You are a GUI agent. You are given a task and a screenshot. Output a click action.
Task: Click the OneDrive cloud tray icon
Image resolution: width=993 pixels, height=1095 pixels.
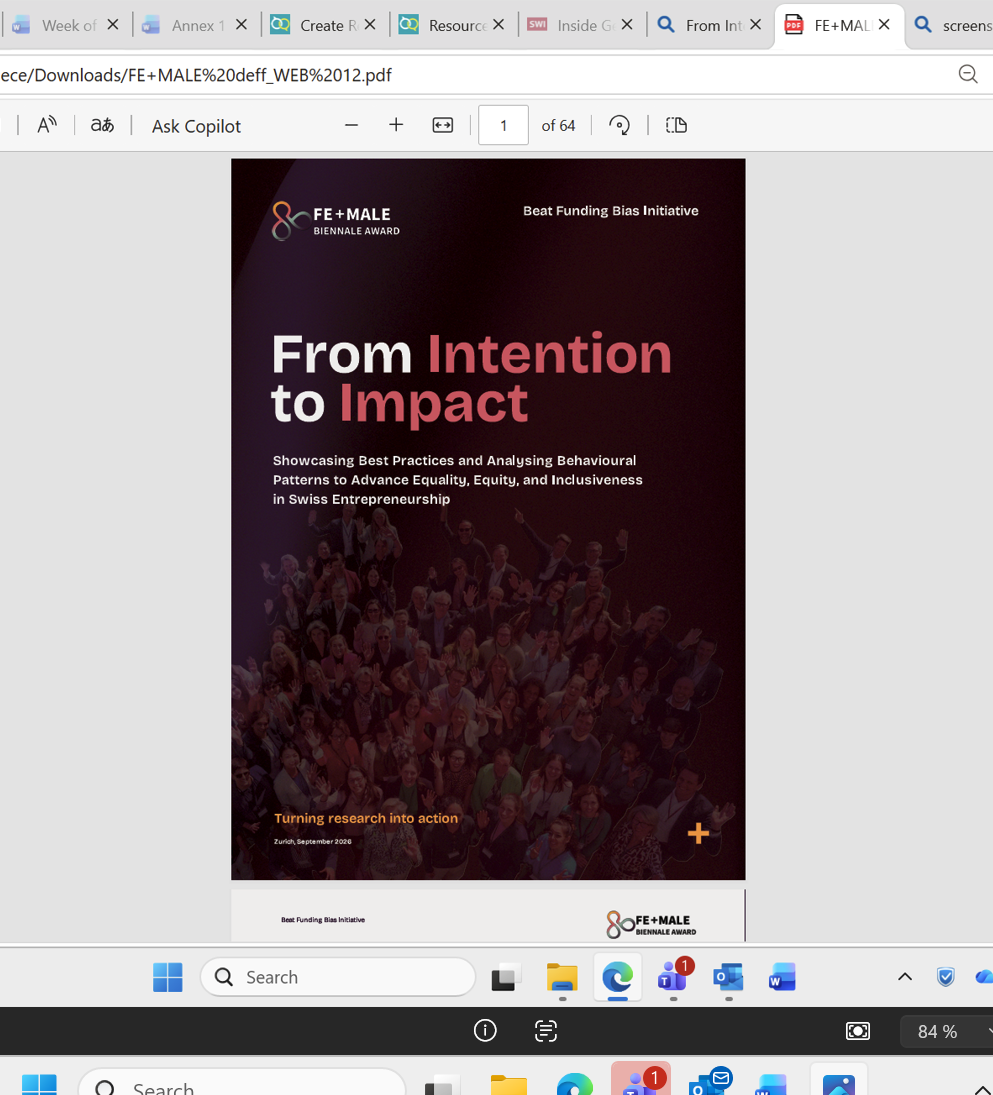coord(984,977)
